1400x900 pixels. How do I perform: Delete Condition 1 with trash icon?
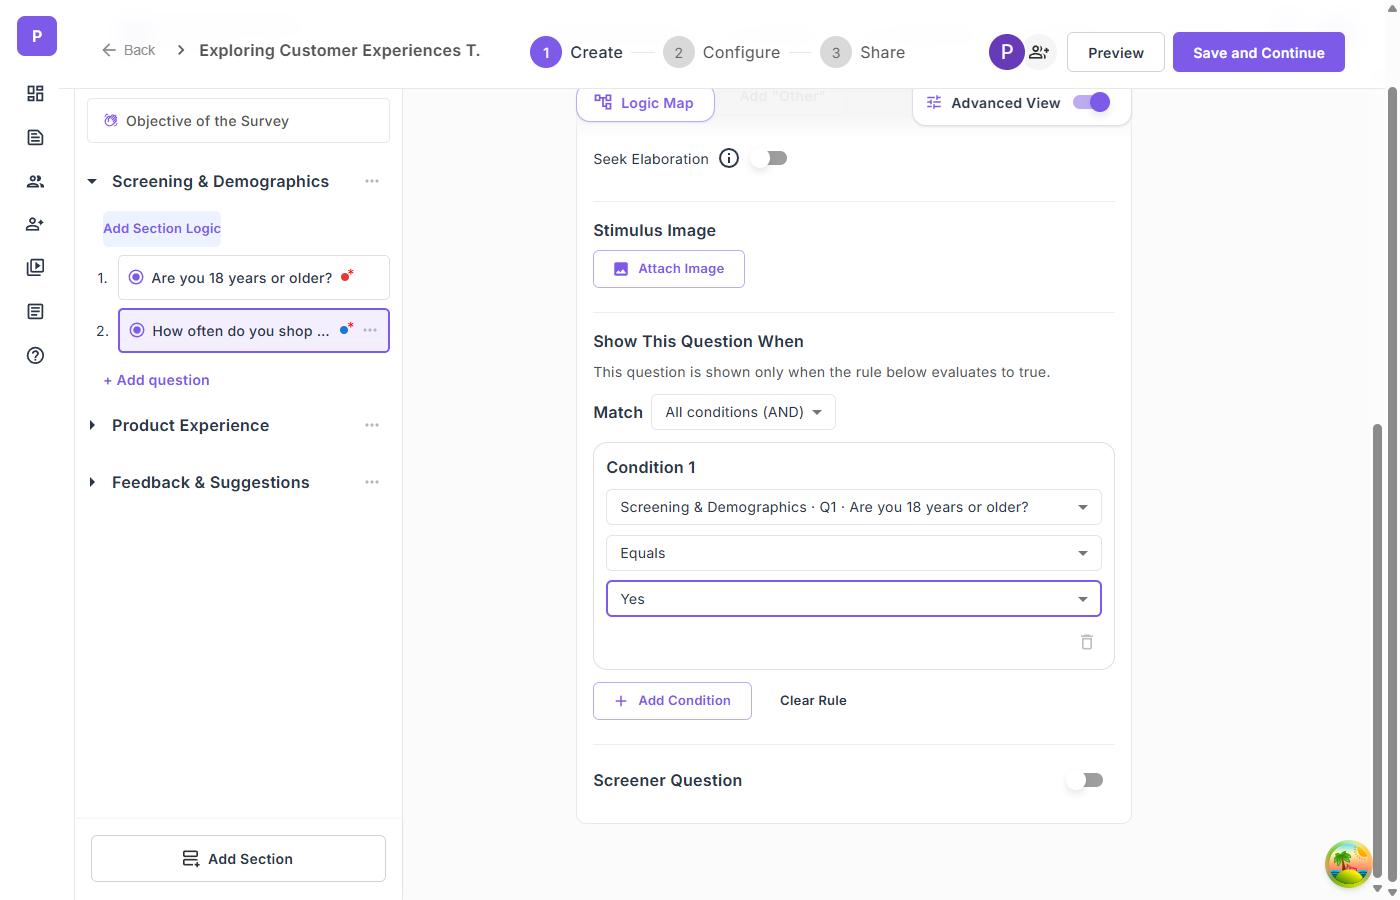1087,642
